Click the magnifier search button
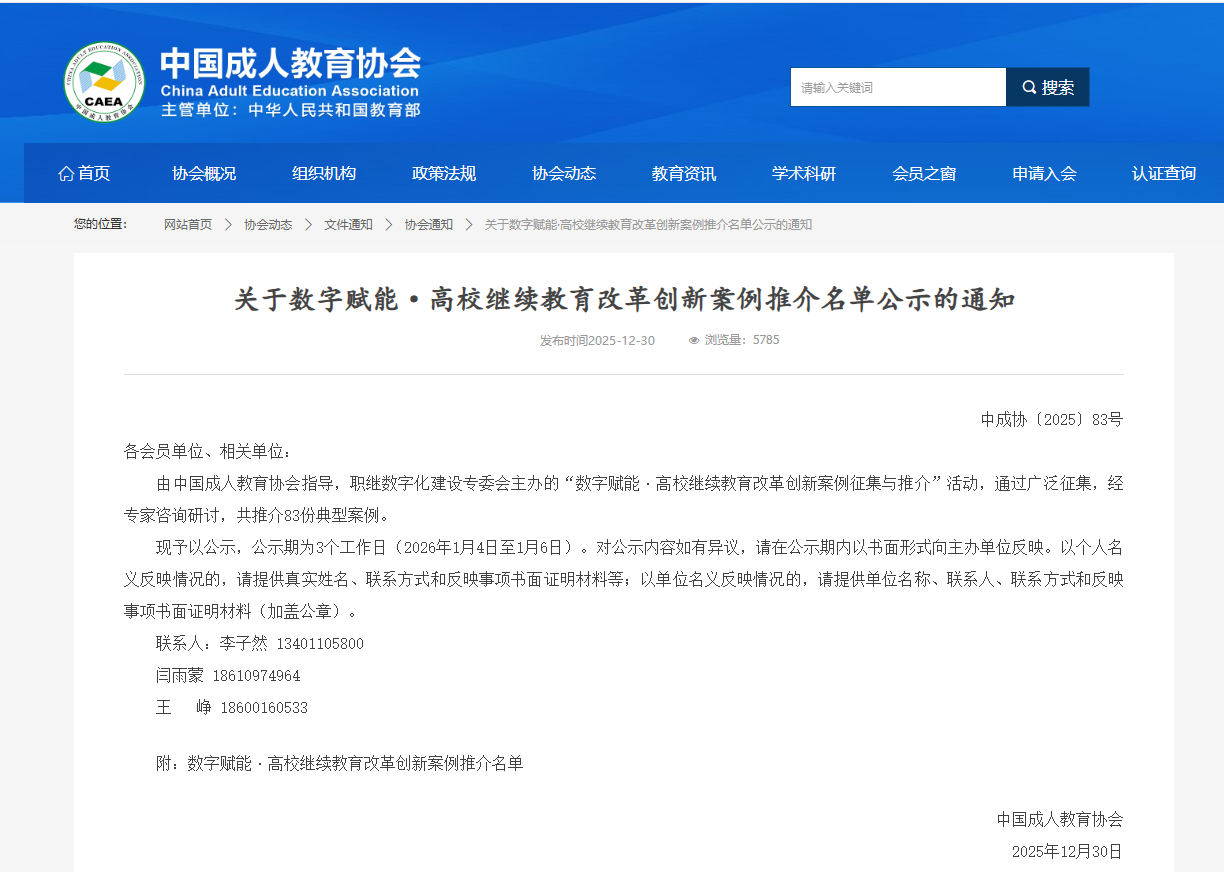The image size is (1224, 872). pos(1047,87)
